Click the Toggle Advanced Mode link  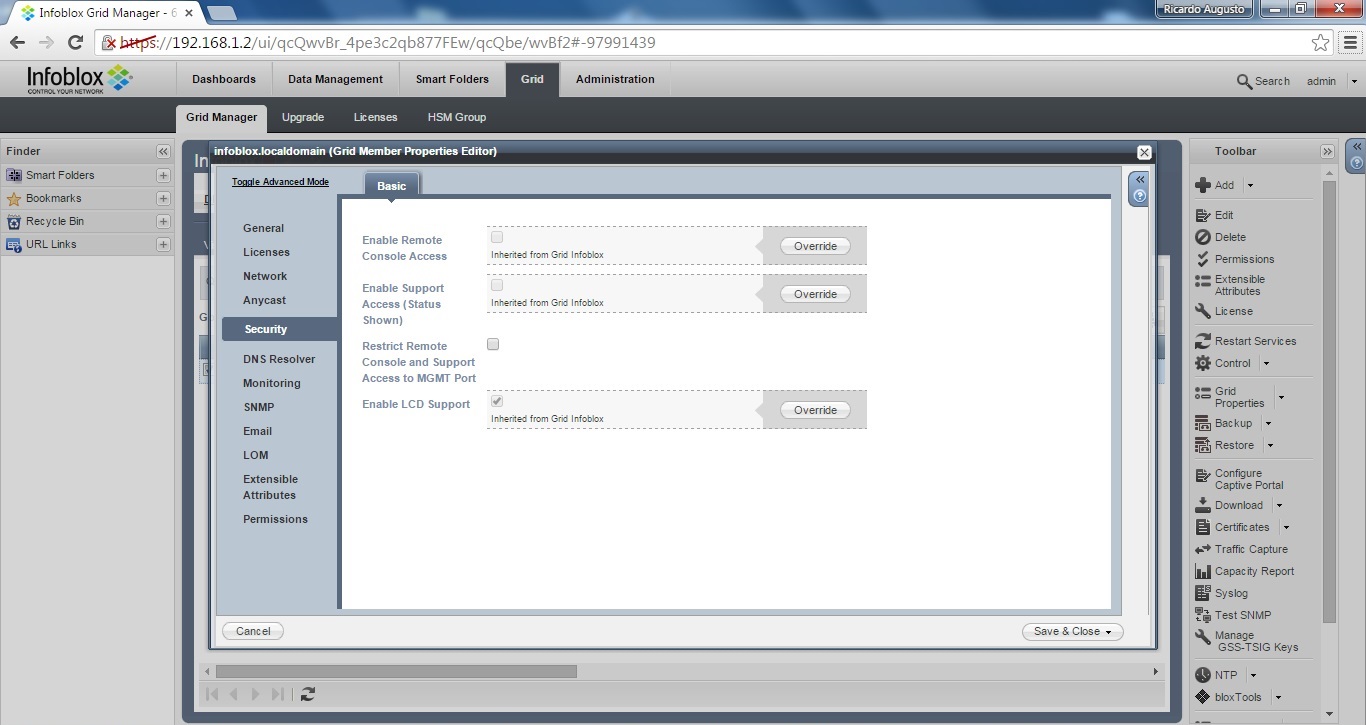tap(280, 182)
